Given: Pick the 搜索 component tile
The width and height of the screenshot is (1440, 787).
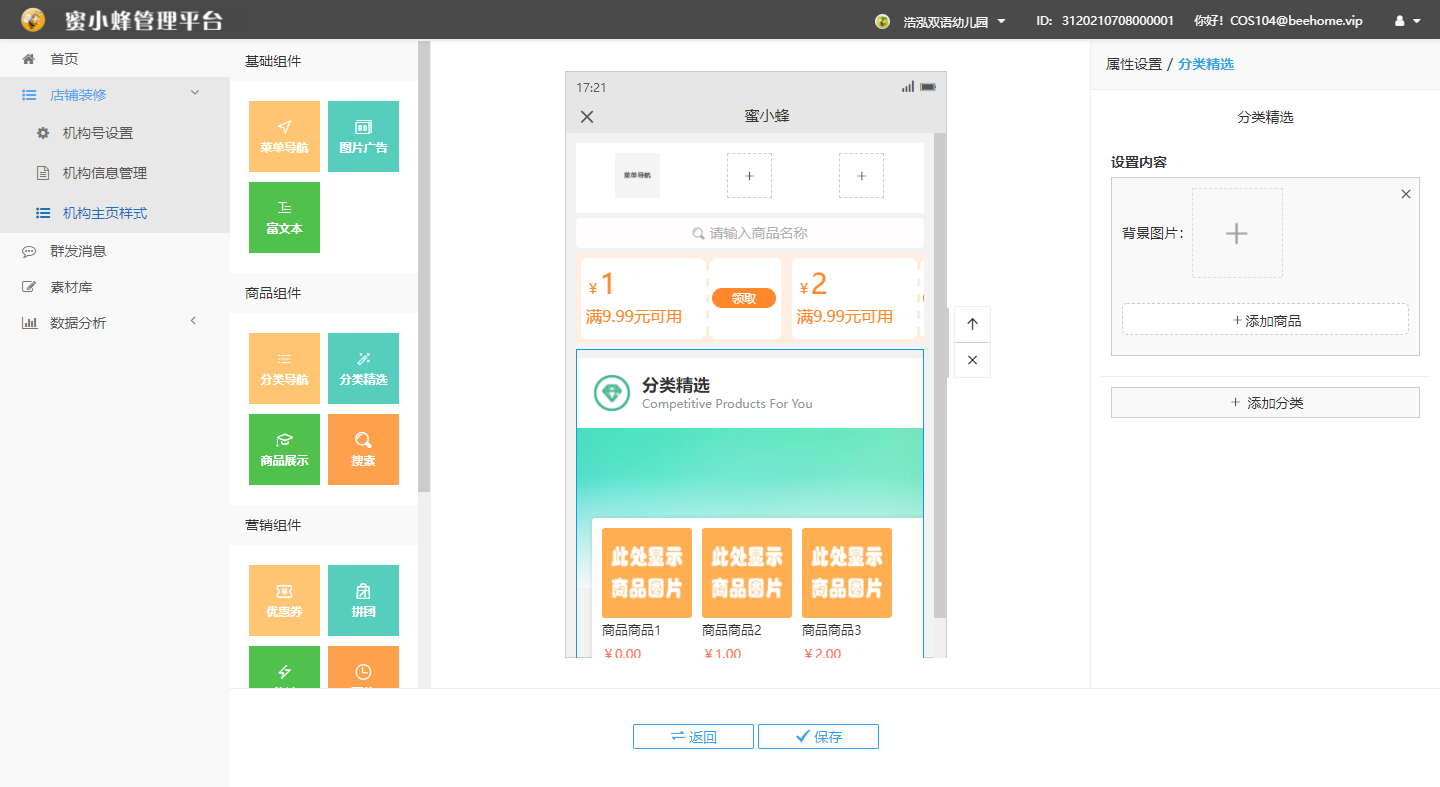Looking at the screenshot, I should [x=363, y=449].
